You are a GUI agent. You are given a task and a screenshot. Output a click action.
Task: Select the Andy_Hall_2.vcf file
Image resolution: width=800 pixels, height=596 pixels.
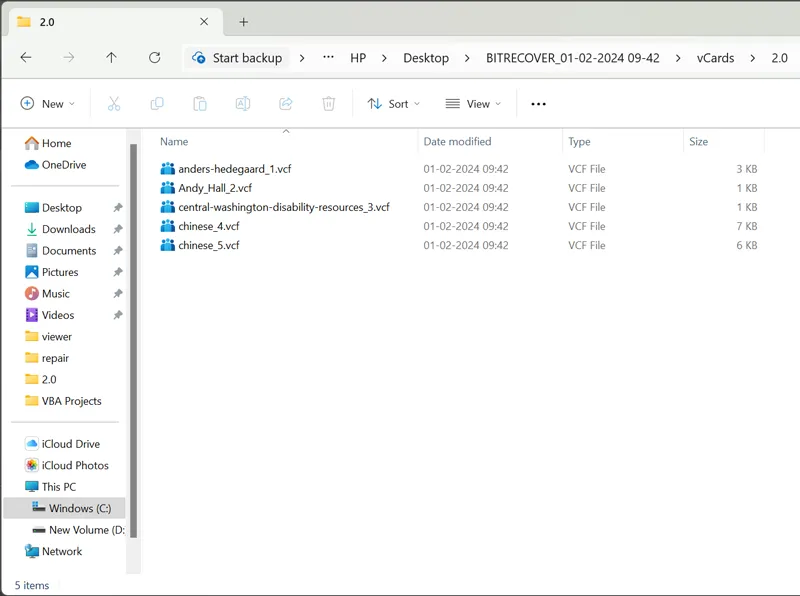click(215, 188)
